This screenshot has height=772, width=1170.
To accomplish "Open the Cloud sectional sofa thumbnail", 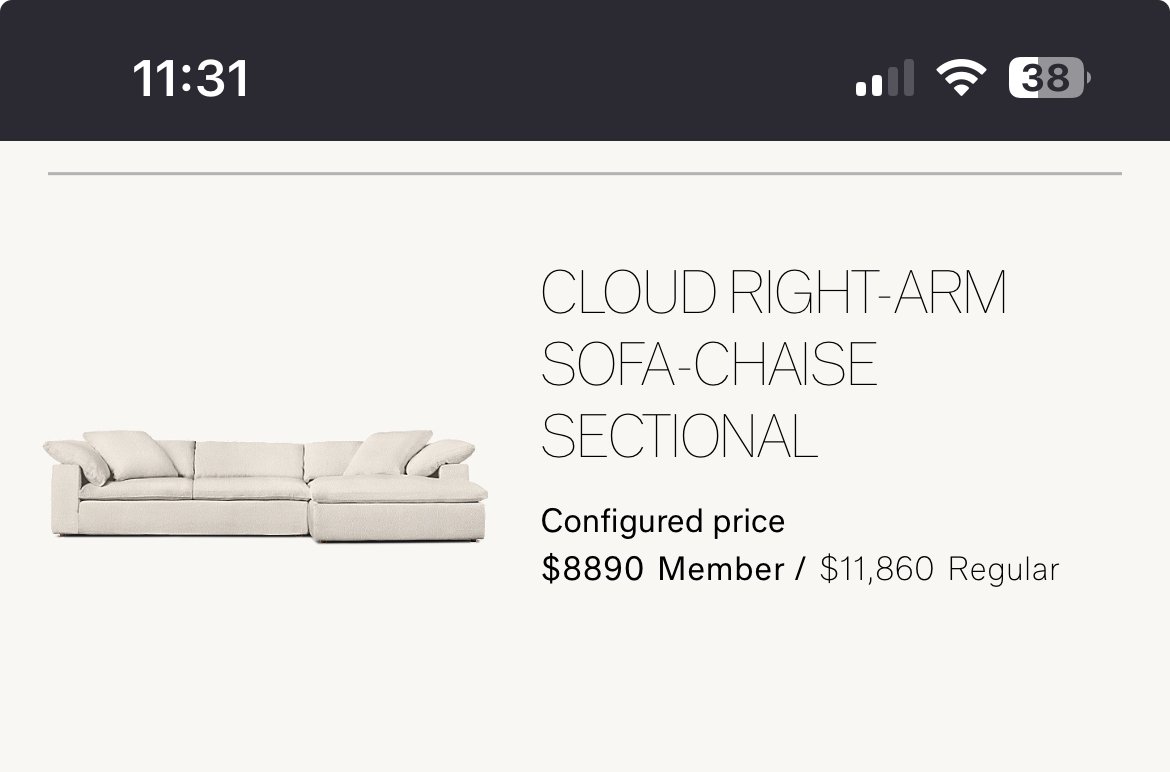I will click(266, 486).
